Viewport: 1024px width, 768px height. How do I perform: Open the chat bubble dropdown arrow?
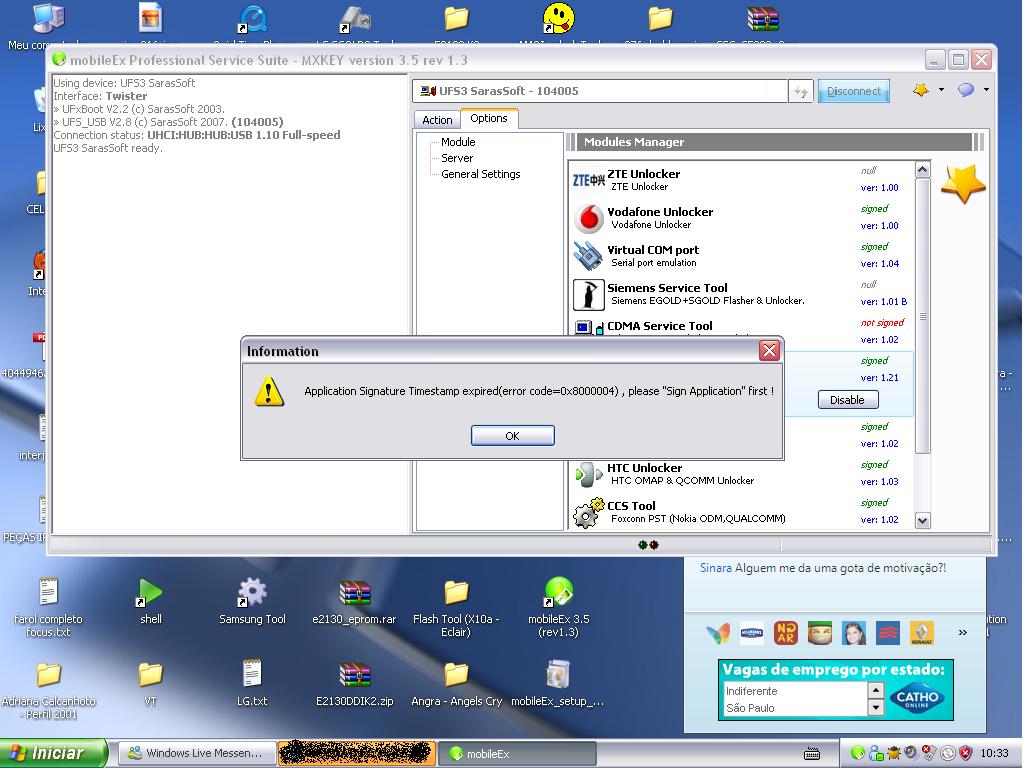986,89
